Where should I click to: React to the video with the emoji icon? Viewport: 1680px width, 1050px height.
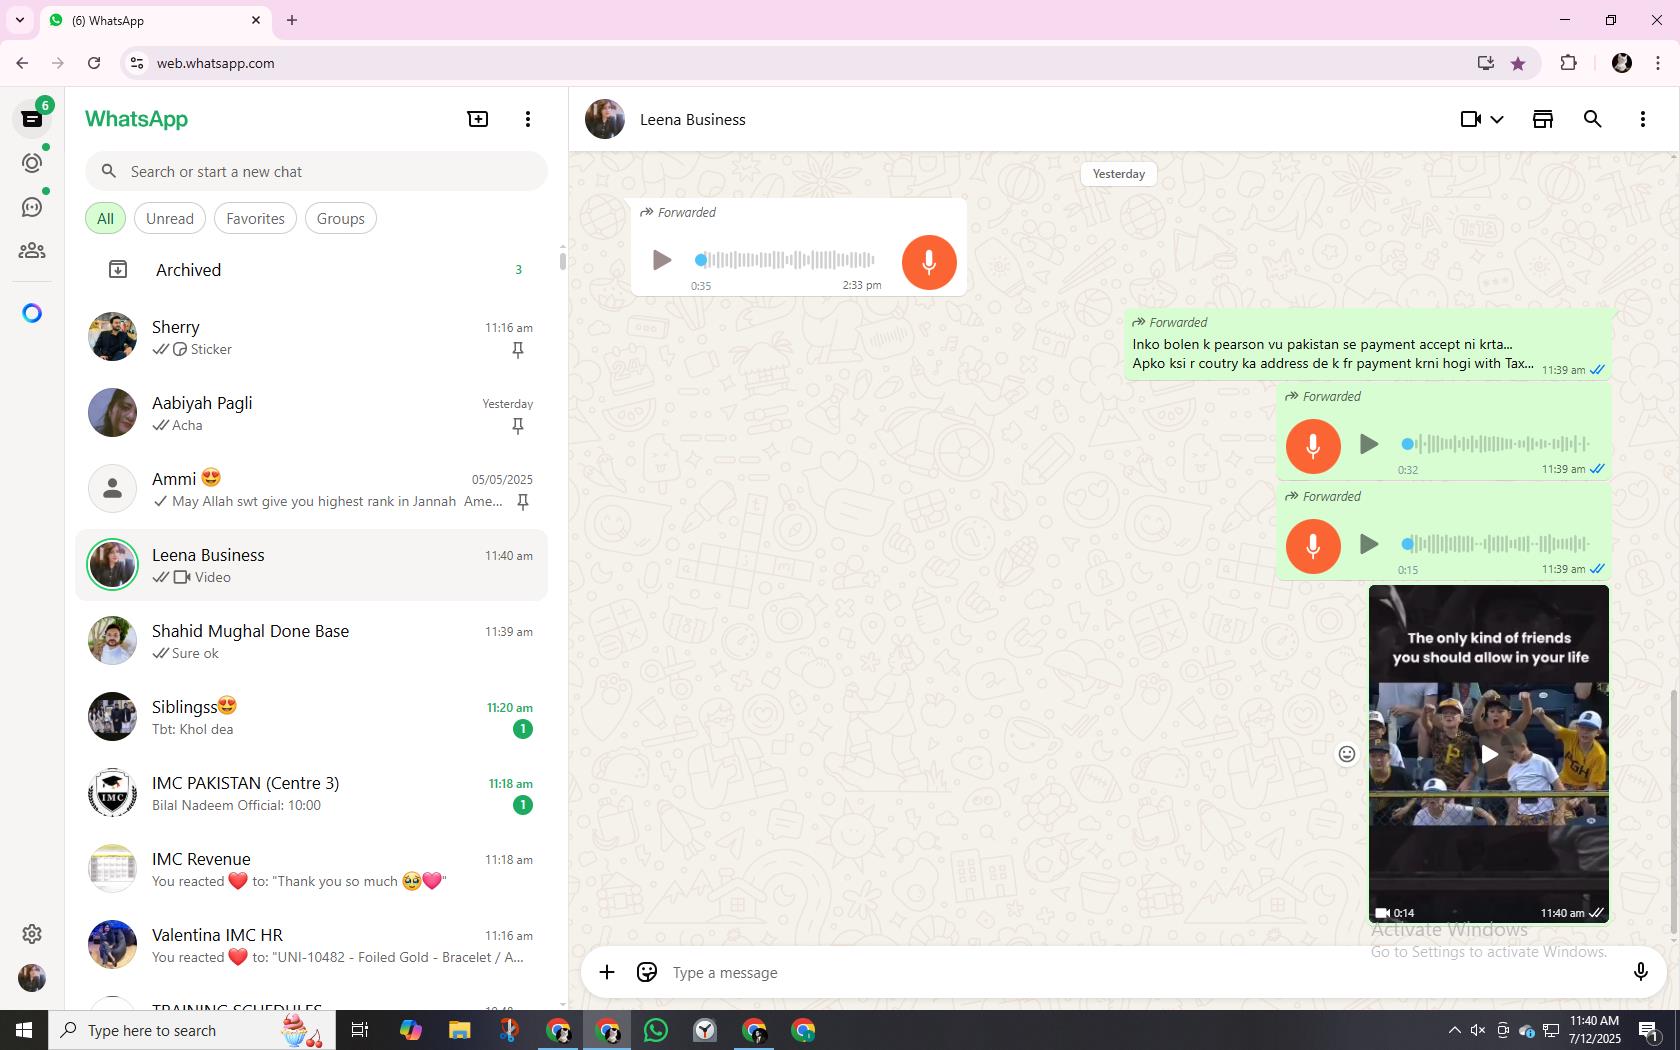pos(1347,754)
